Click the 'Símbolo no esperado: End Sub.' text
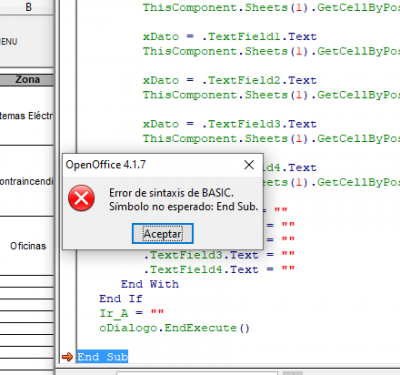Viewport: 400px width, 375px height. tap(184, 207)
